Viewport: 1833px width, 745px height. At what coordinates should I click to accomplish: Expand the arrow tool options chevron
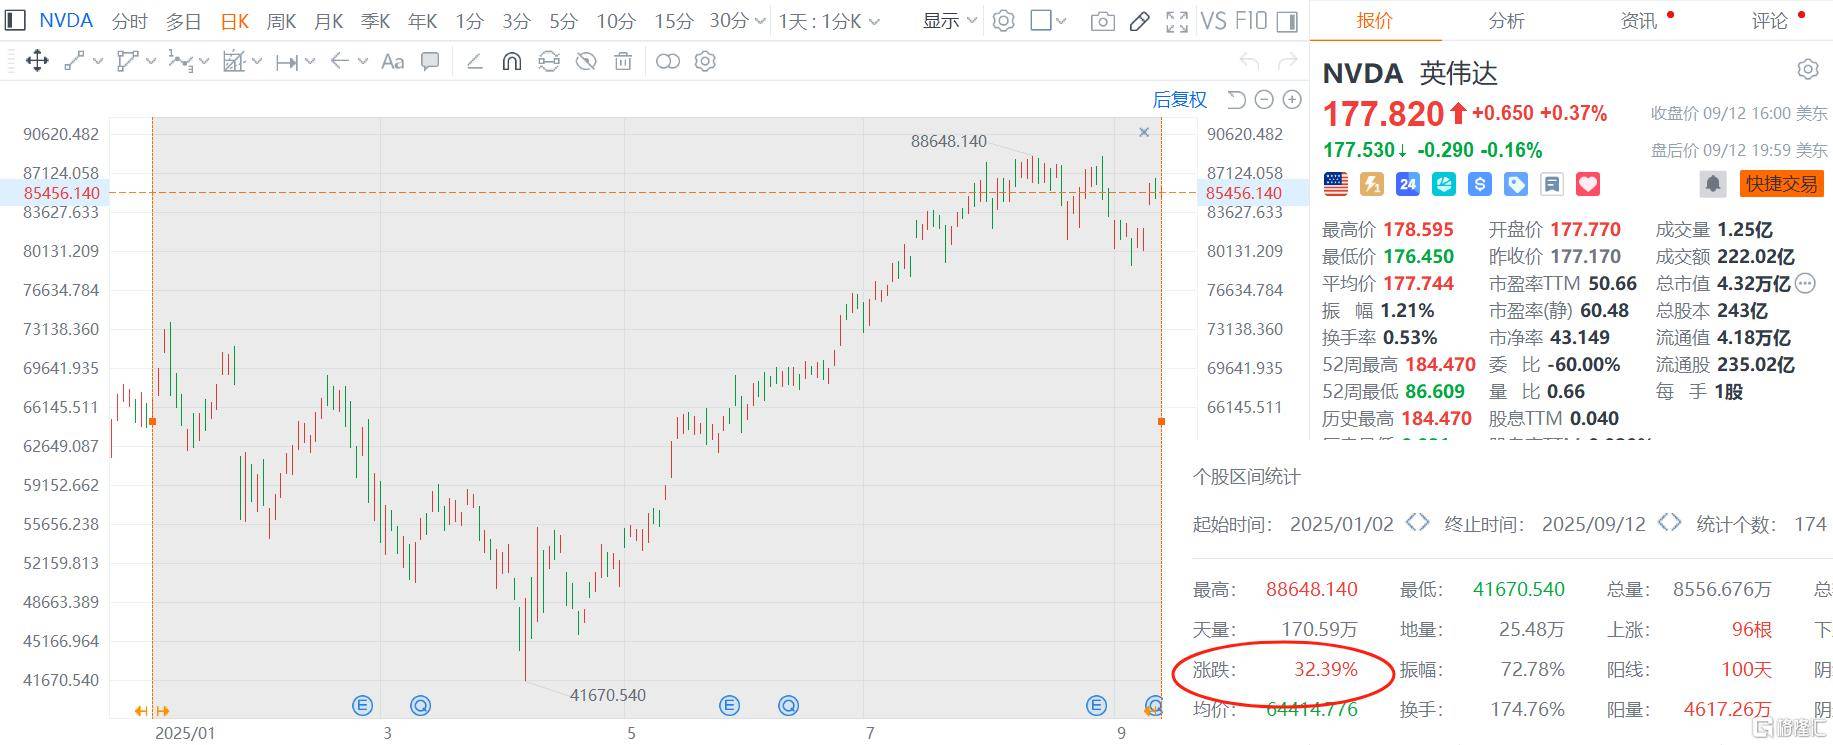(x=363, y=62)
